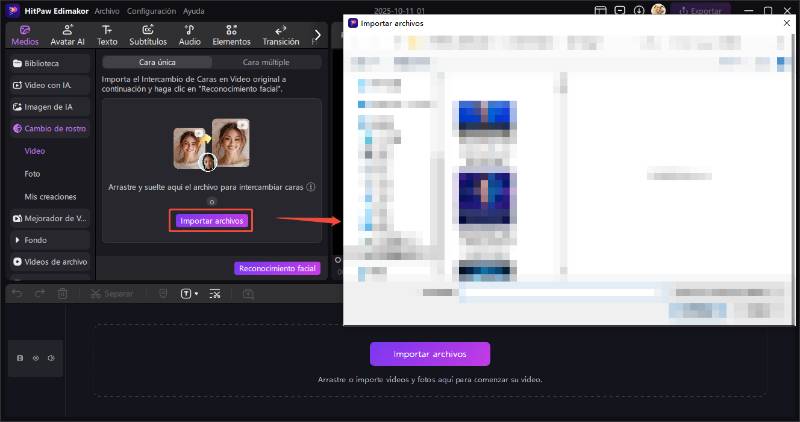Toggle the track lock icon
The width and height of the screenshot is (800, 422).
[21, 357]
